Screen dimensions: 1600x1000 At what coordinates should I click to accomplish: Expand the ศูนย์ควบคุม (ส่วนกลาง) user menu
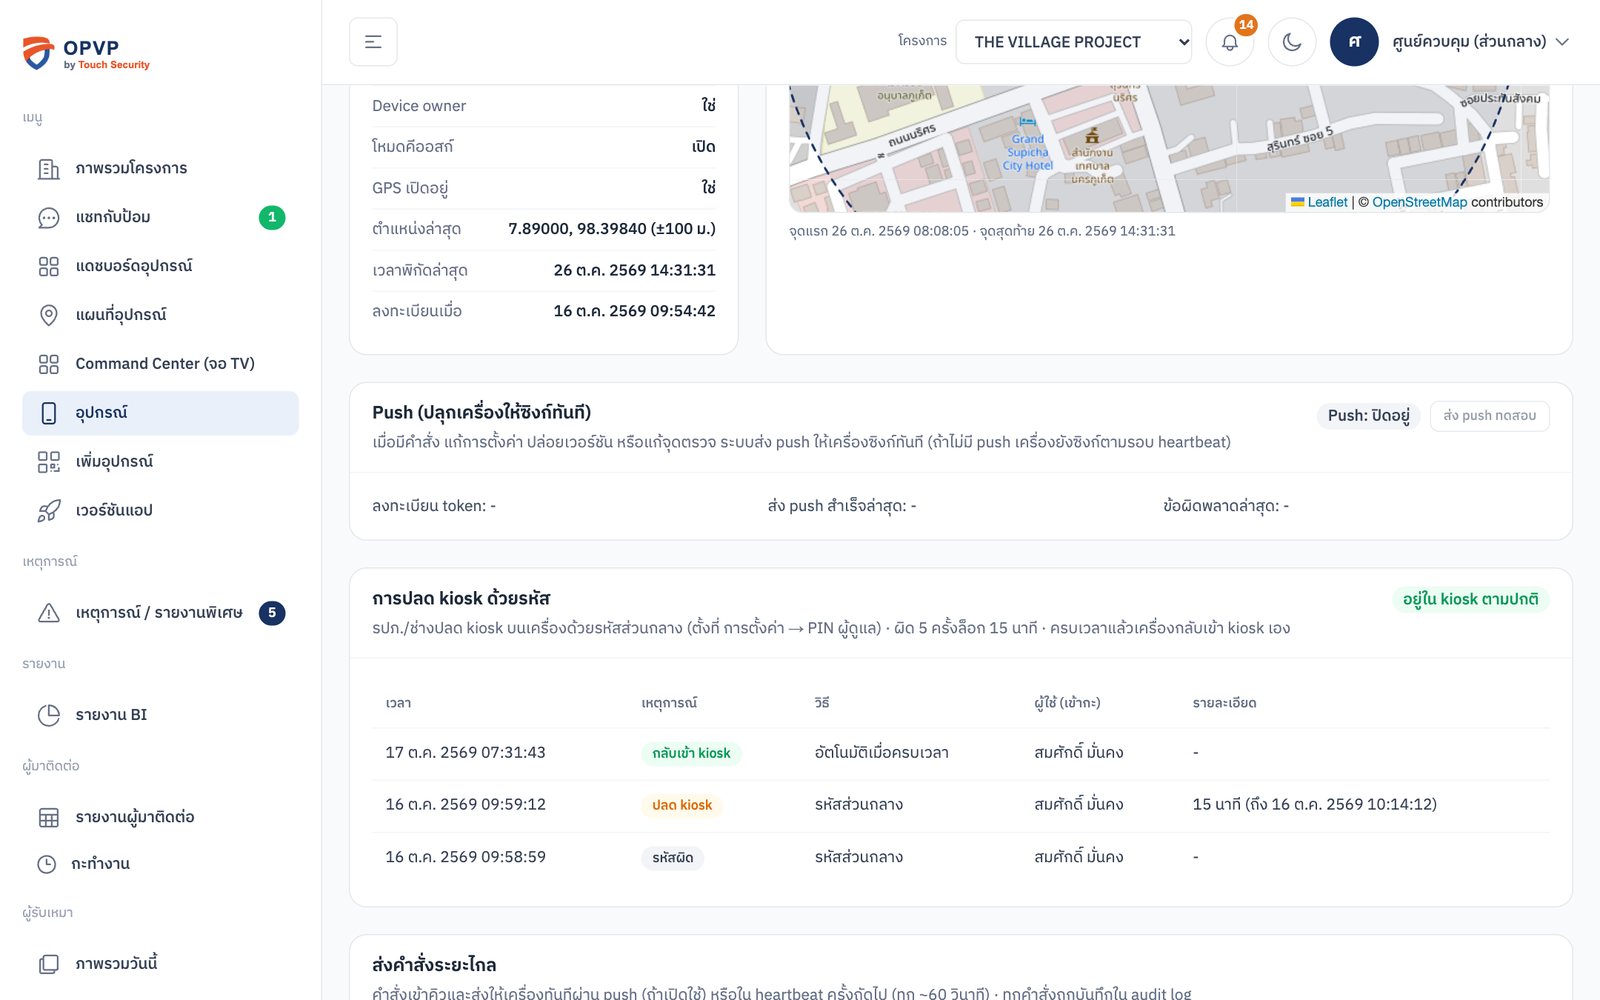[1480, 42]
